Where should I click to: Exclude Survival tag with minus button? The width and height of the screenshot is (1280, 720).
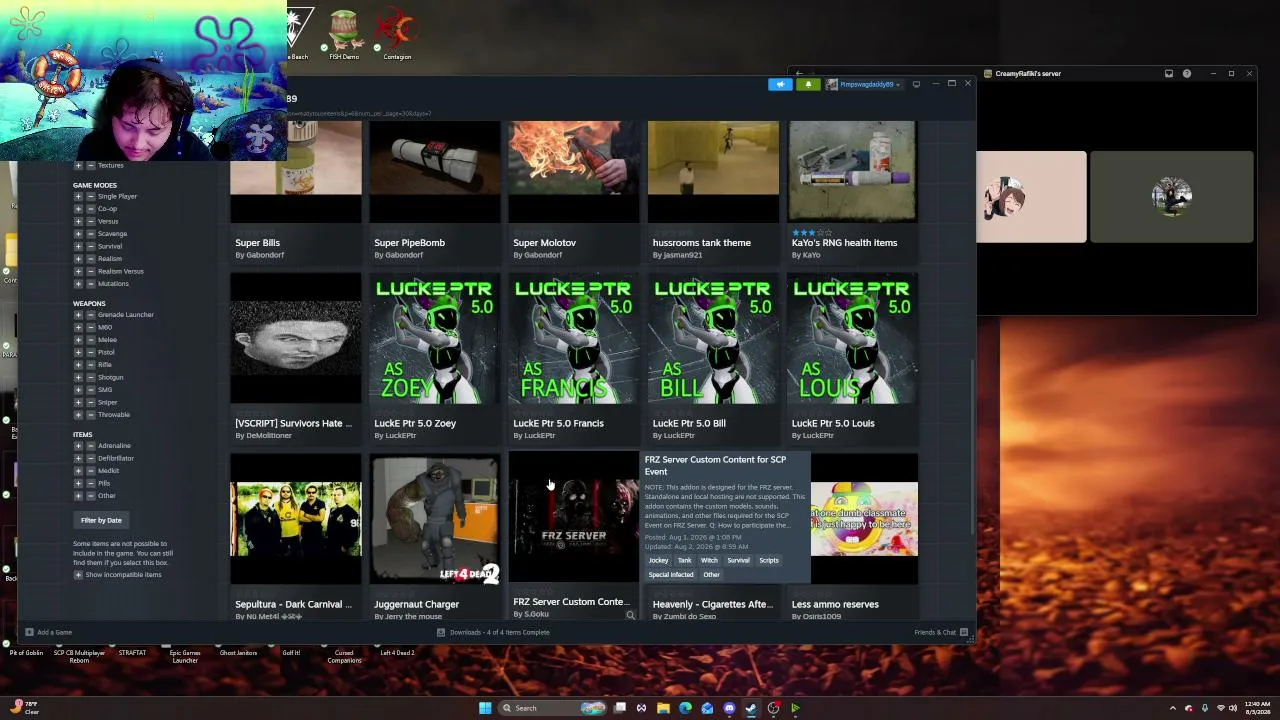click(90, 246)
